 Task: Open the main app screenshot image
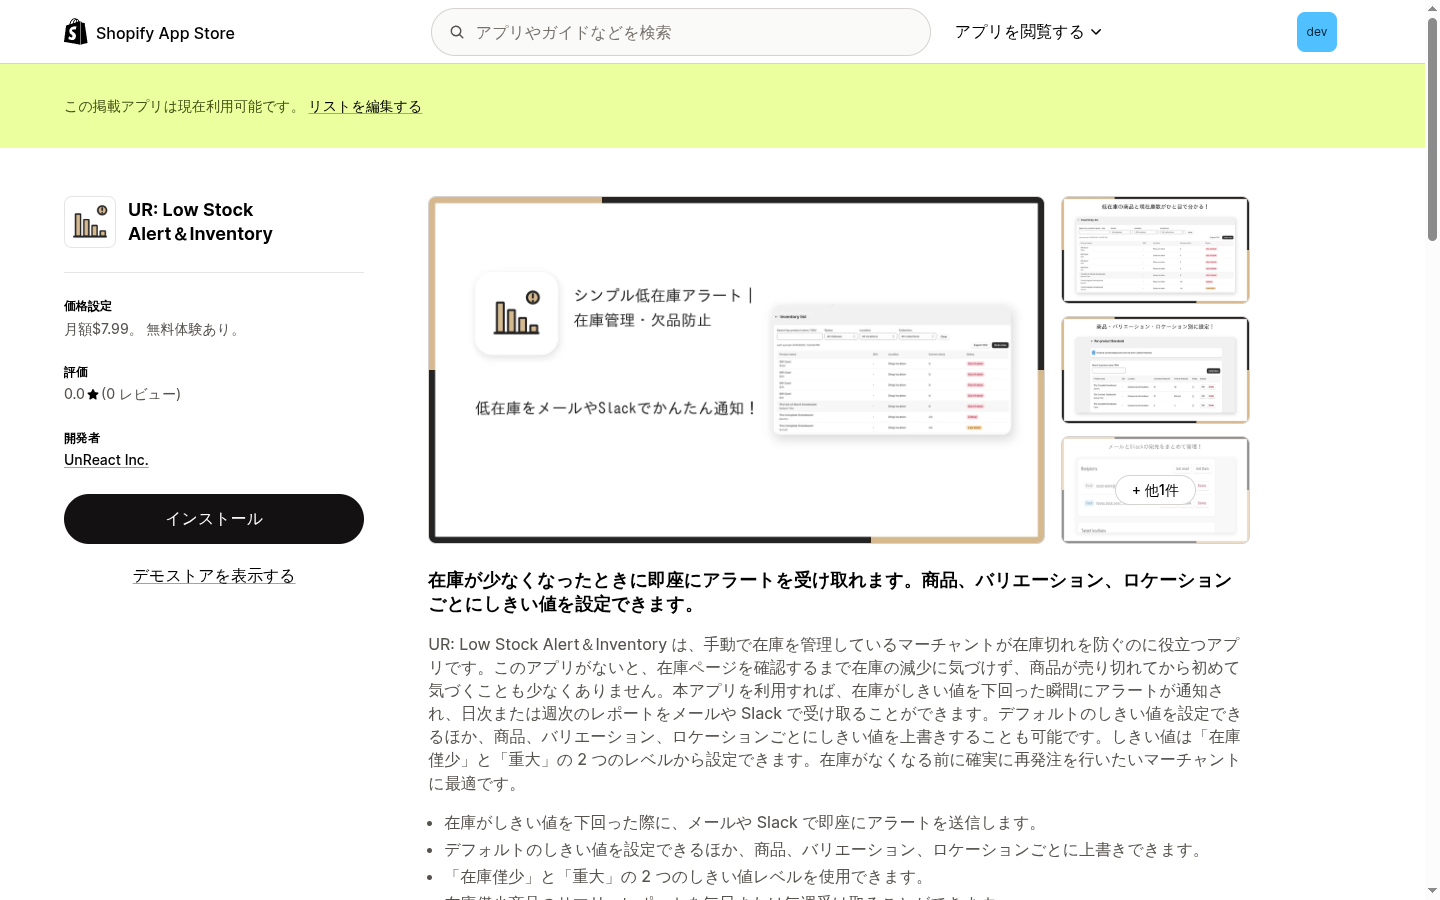(737, 370)
